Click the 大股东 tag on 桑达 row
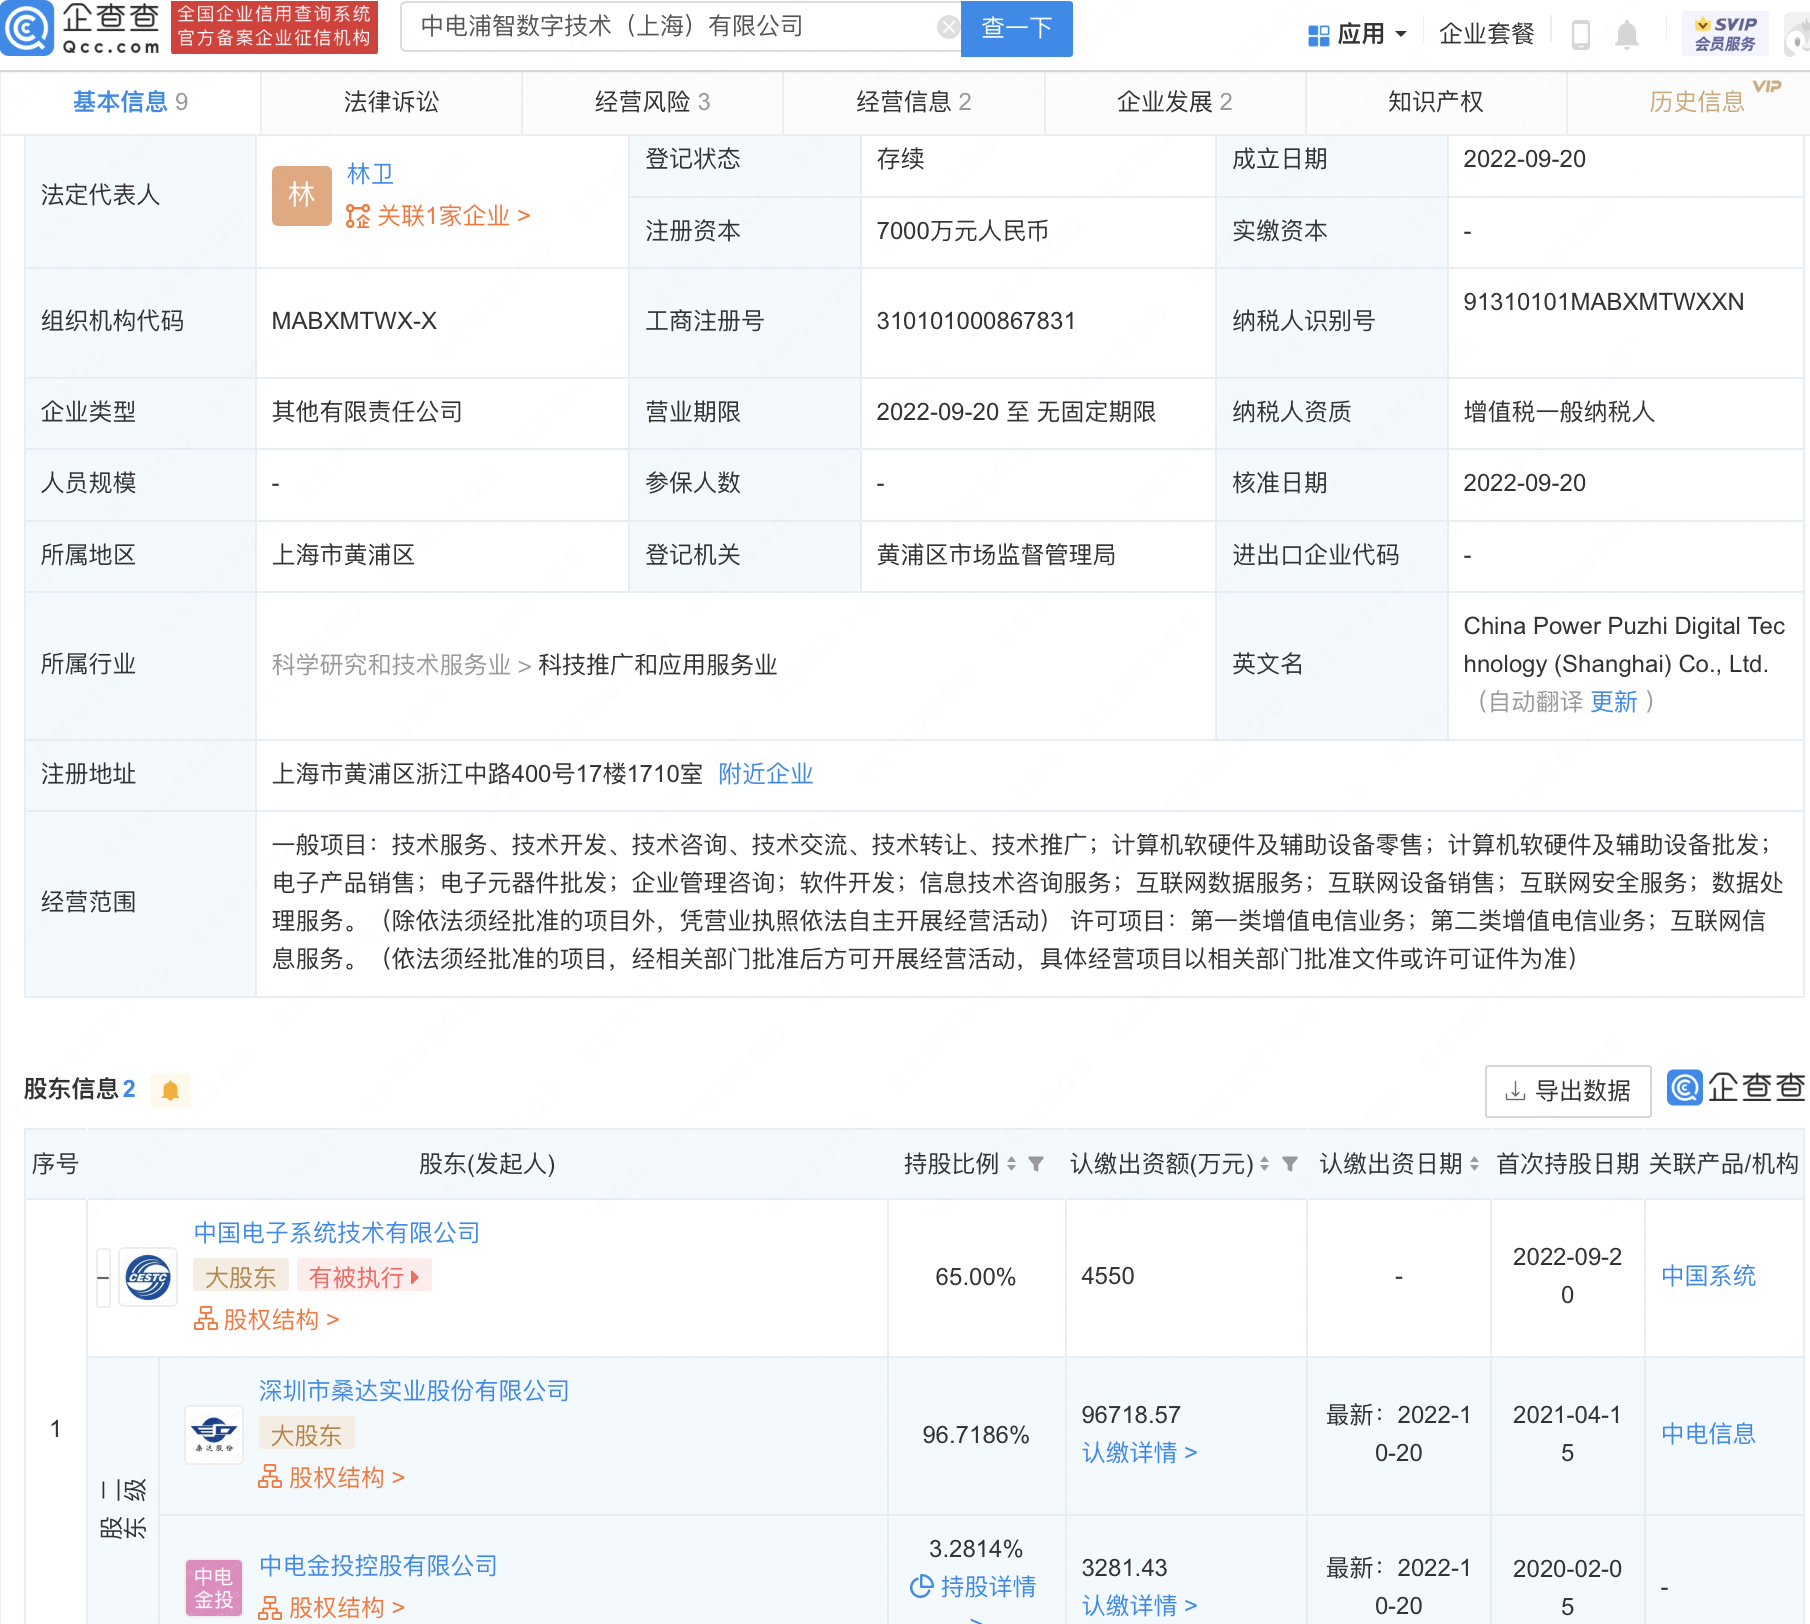1810x1624 pixels. pos(307,1435)
